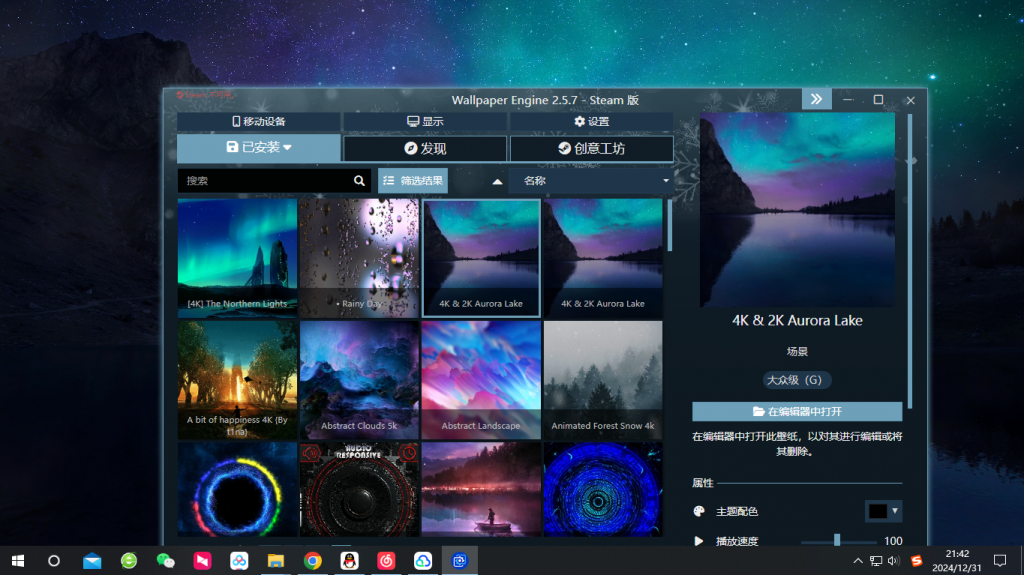Click the network status tray icon
Image resolution: width=1024 pixels, height=575 pixels.
876,561
